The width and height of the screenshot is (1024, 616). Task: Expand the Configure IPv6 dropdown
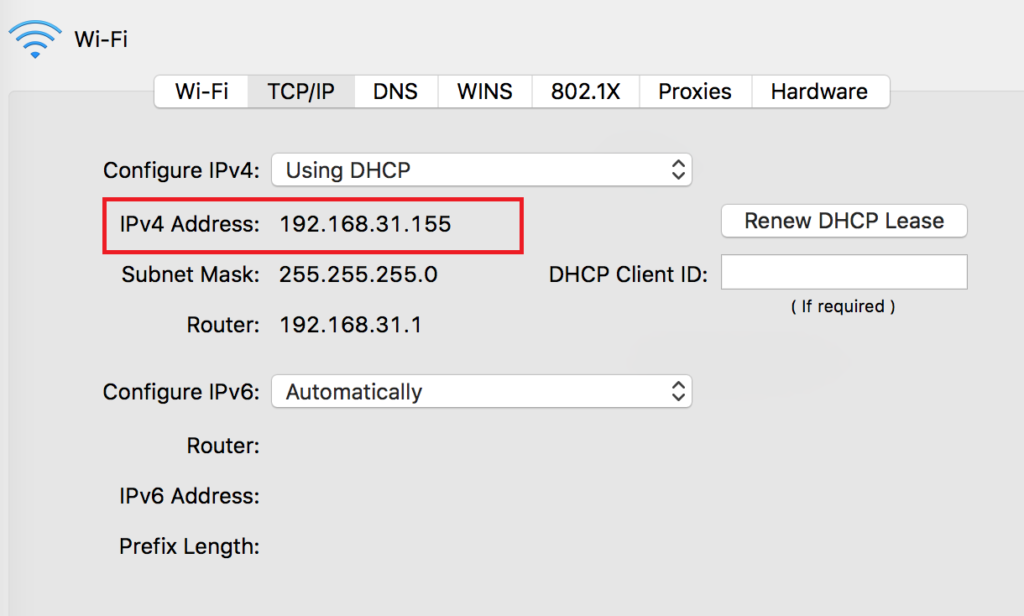(x=481, y=391)
